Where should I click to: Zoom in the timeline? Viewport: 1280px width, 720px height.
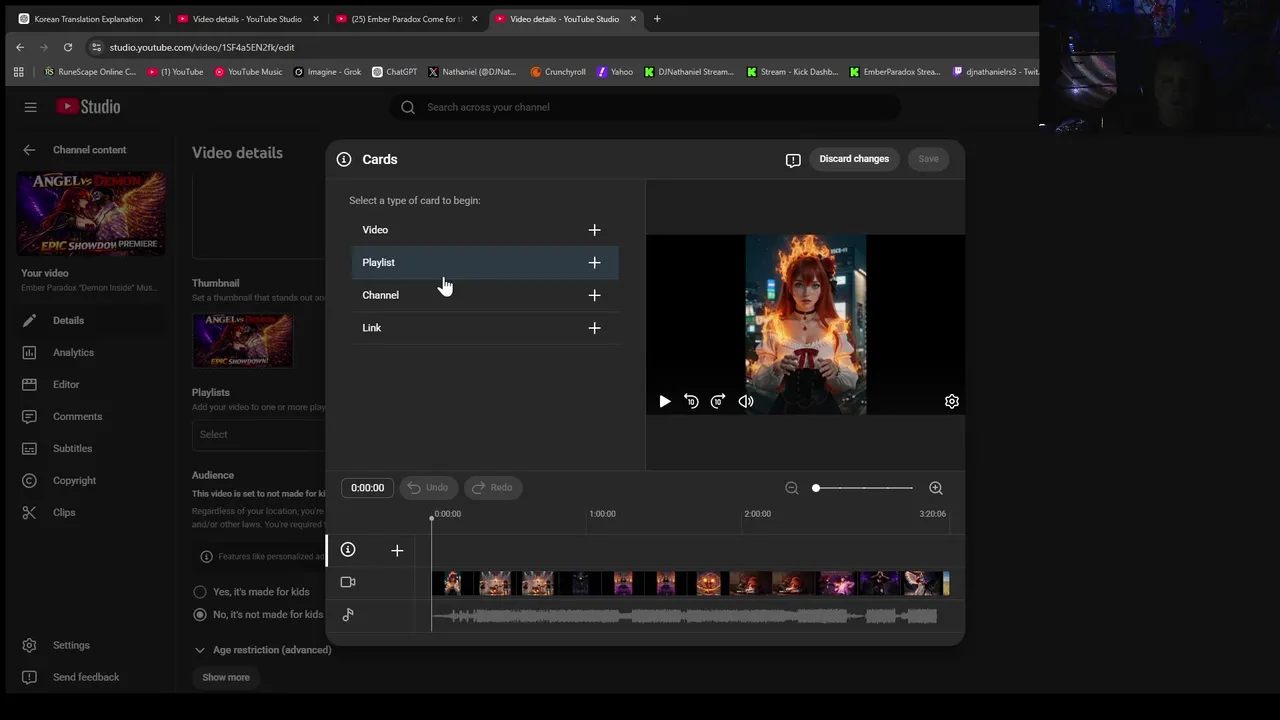(936, 488)
